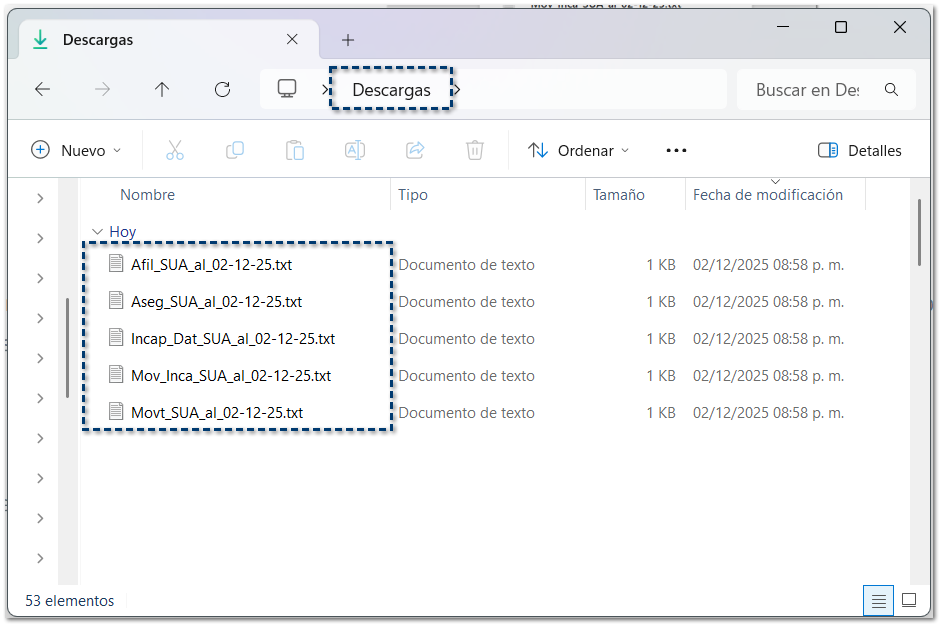Viewport: 942px width, 627px height.
Task: Click the Incap_Dat_SUA_al_02-12-25.txt file icon
Action: 116,338
